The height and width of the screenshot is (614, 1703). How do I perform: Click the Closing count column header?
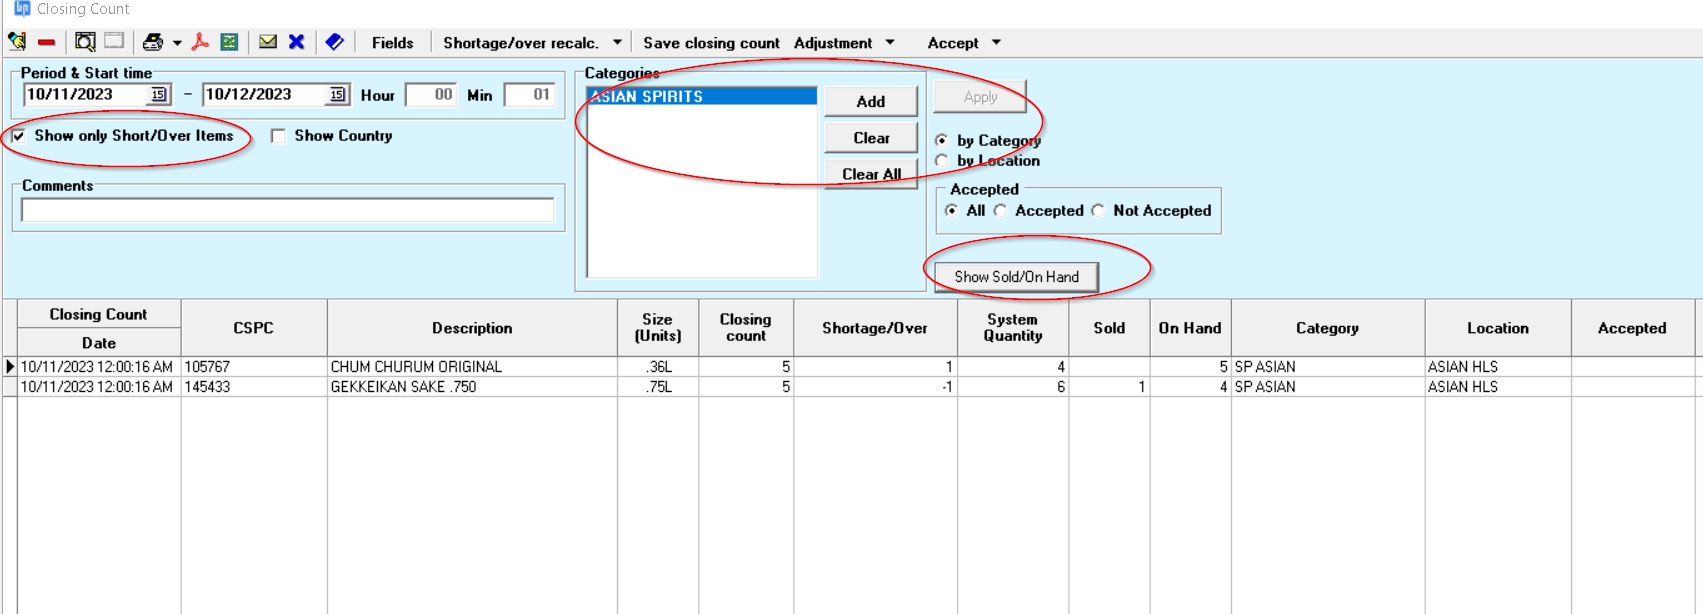coord(746,328)
